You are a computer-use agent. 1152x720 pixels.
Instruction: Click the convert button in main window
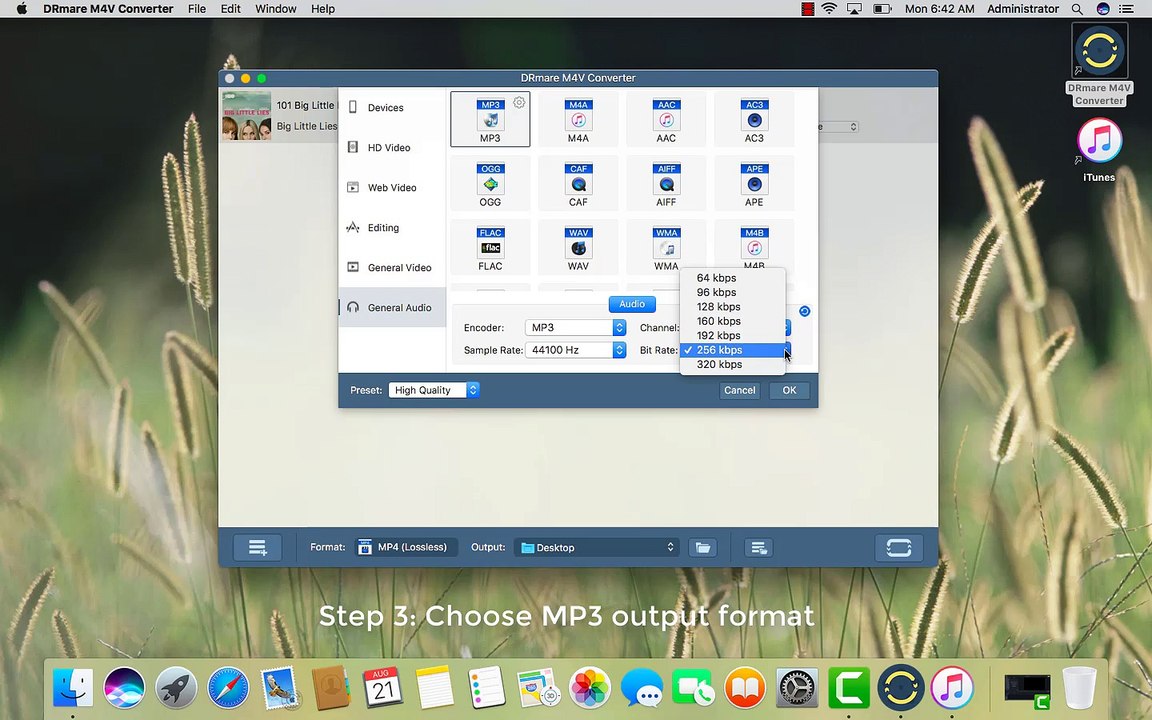[899, 547]
